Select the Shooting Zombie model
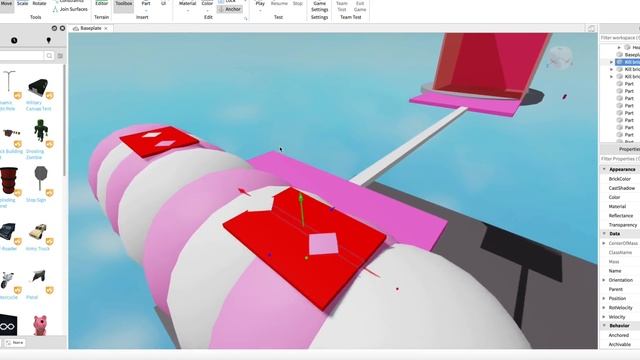640x360 pixels. pos(40,131)
